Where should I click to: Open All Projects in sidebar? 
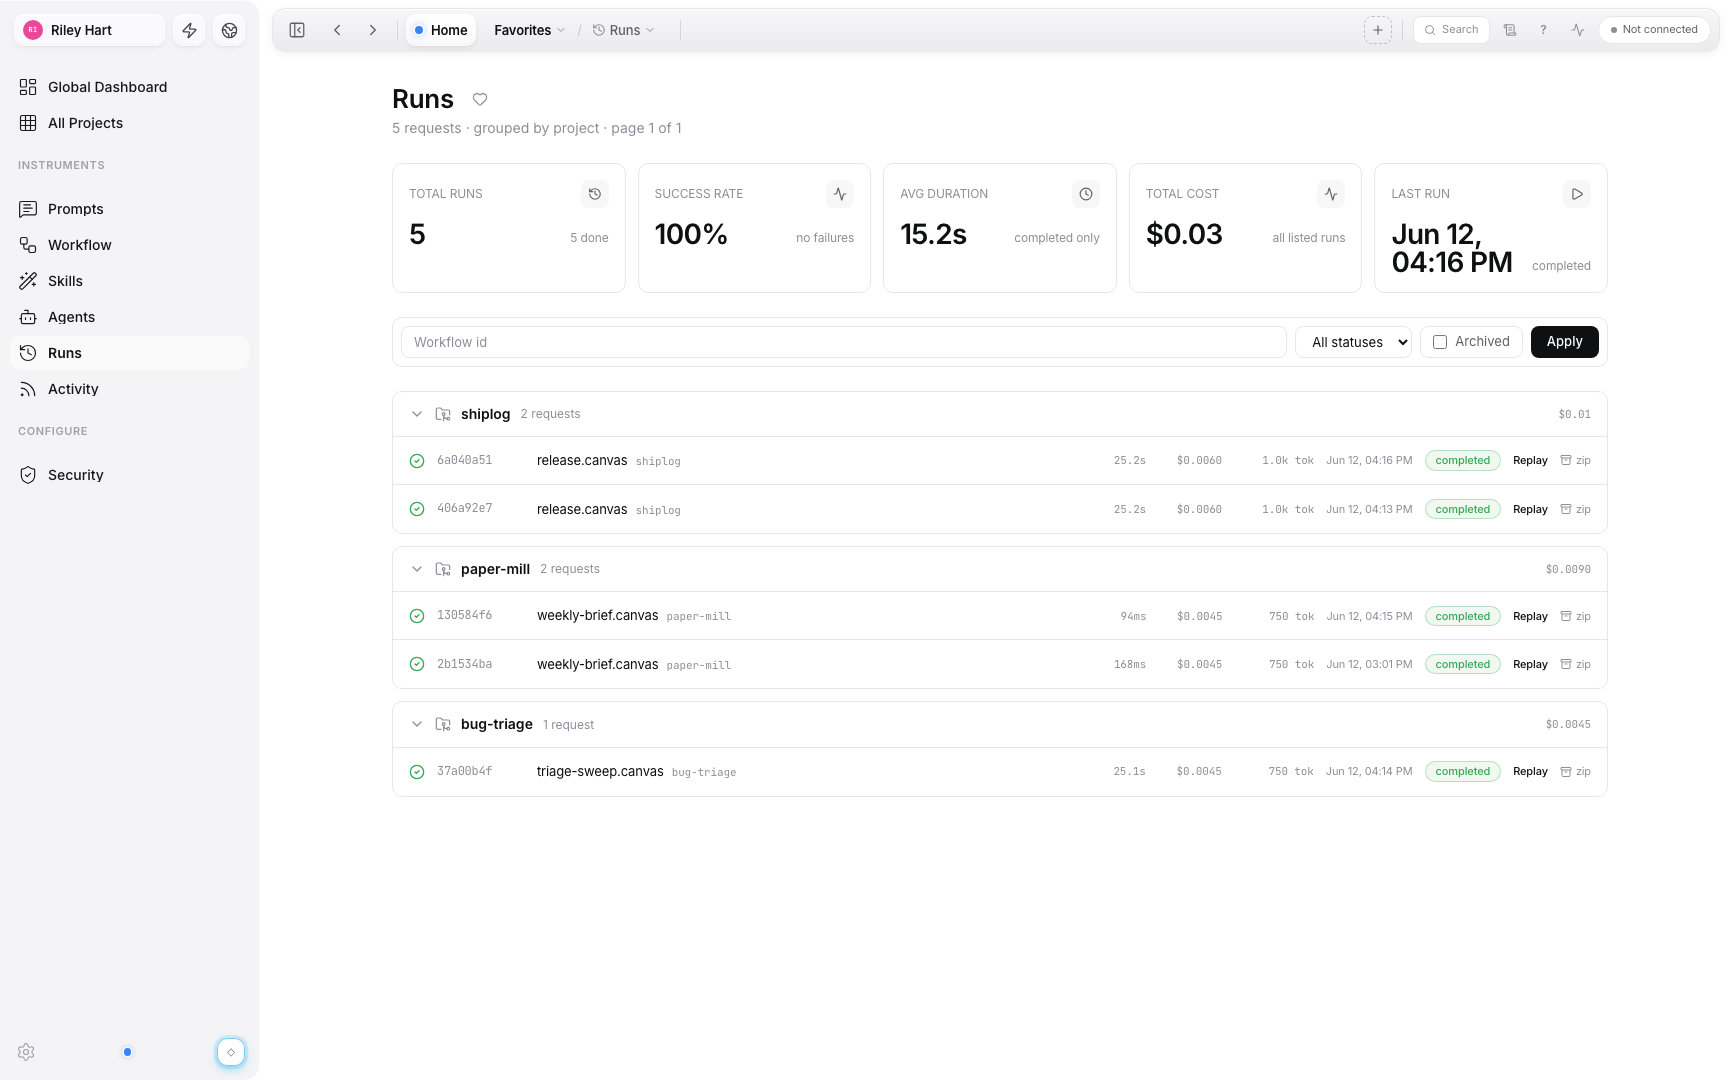pos(129,123)
